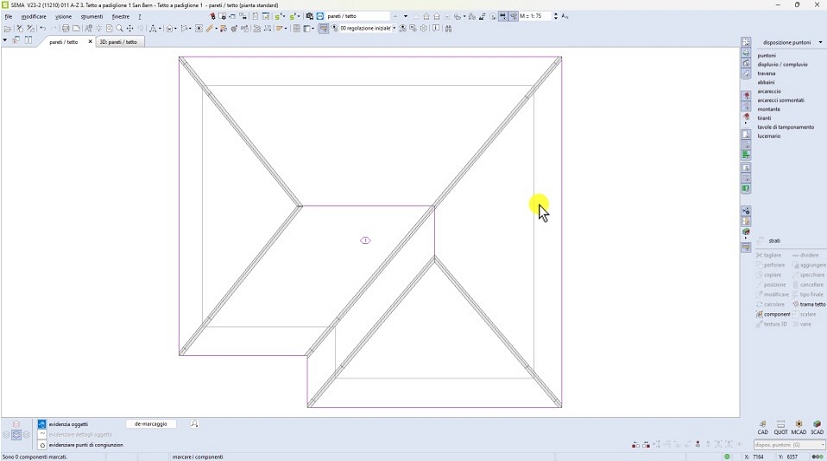Click the scale field 'M = 1:75'

pos(537,17)
